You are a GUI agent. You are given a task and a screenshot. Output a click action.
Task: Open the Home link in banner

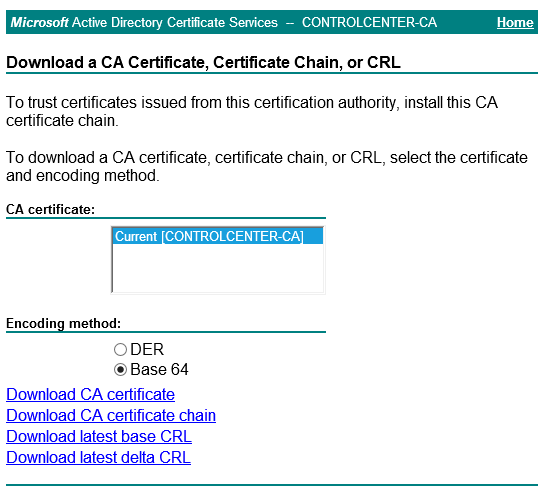[x=515, y=22]
